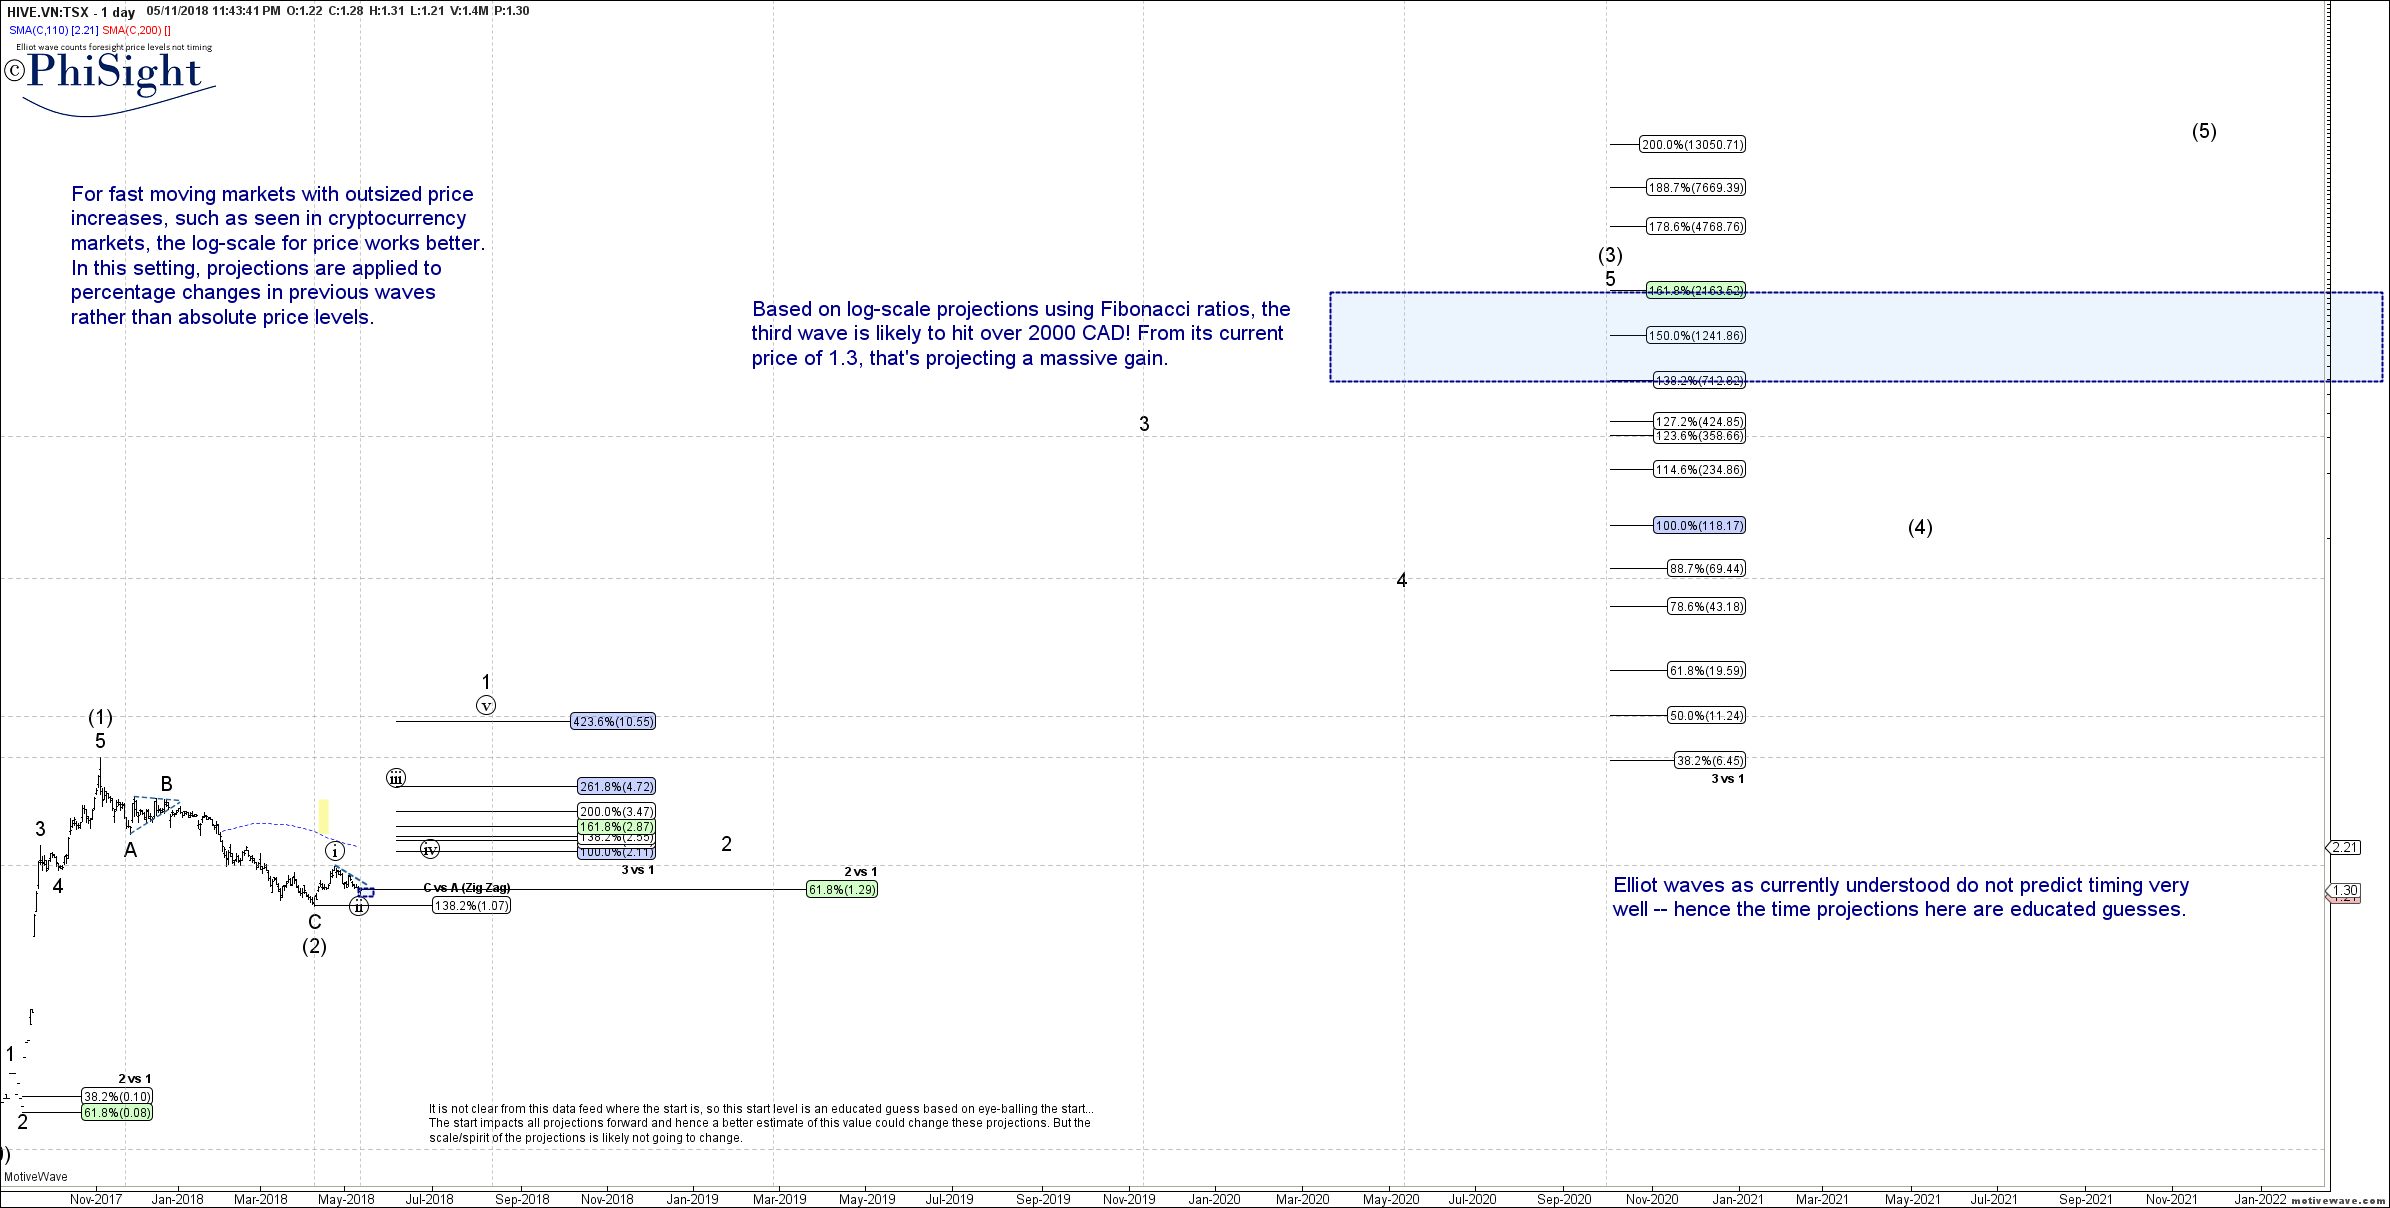The width and height of the screenshot is (2390, 1208).
Task: Select the circled wave v label
Action: pyautogui.click(x=486, y=706)
